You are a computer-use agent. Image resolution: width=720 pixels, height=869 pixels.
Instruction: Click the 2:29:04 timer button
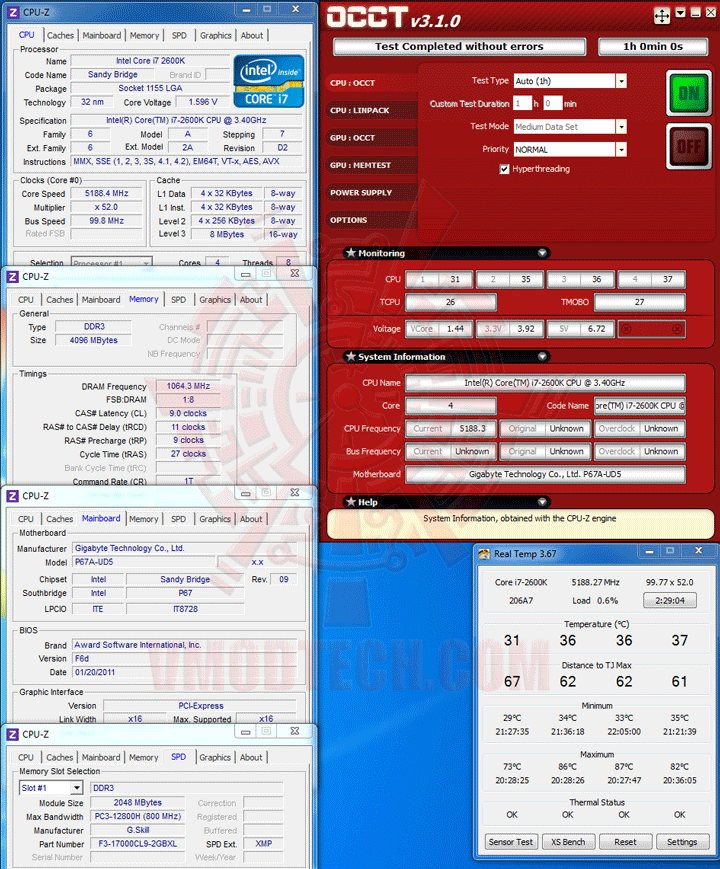pyautogui.click(x=670, y=600)
